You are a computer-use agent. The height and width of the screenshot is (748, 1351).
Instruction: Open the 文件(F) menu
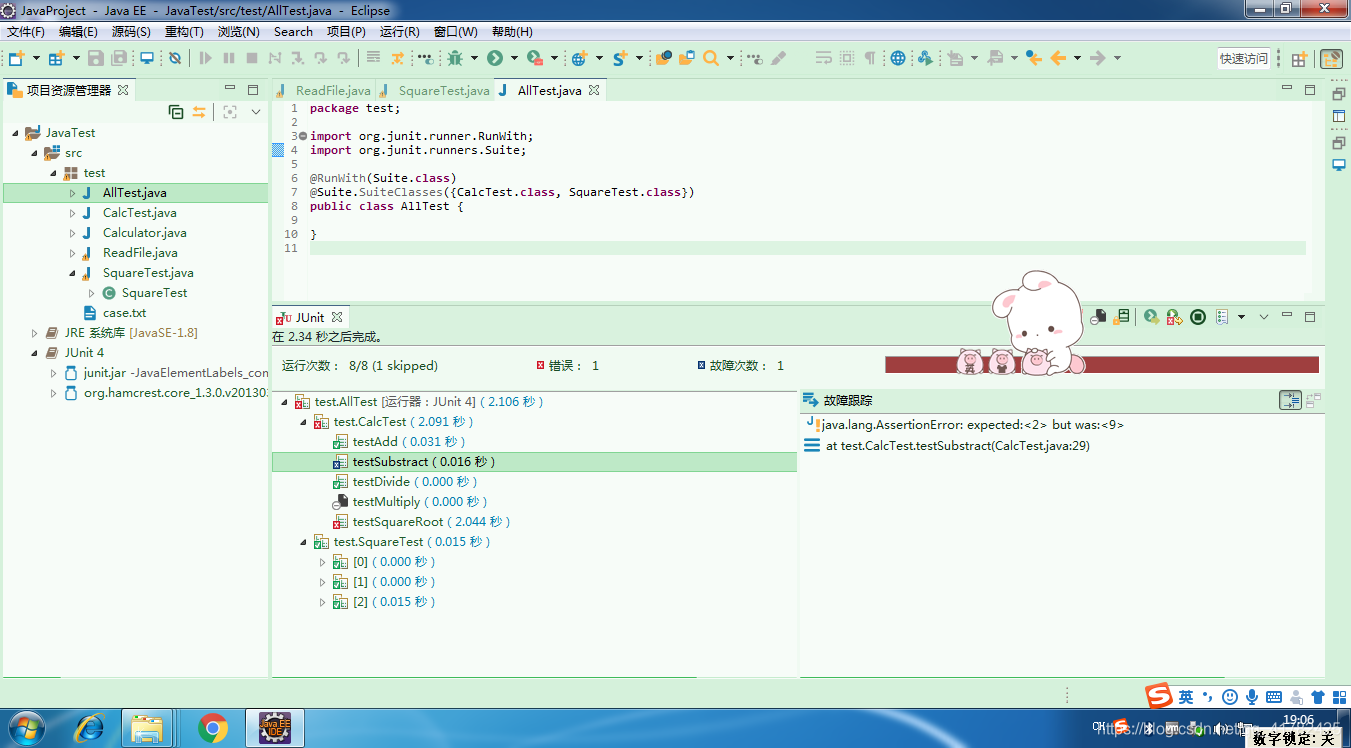pos(26,32)
